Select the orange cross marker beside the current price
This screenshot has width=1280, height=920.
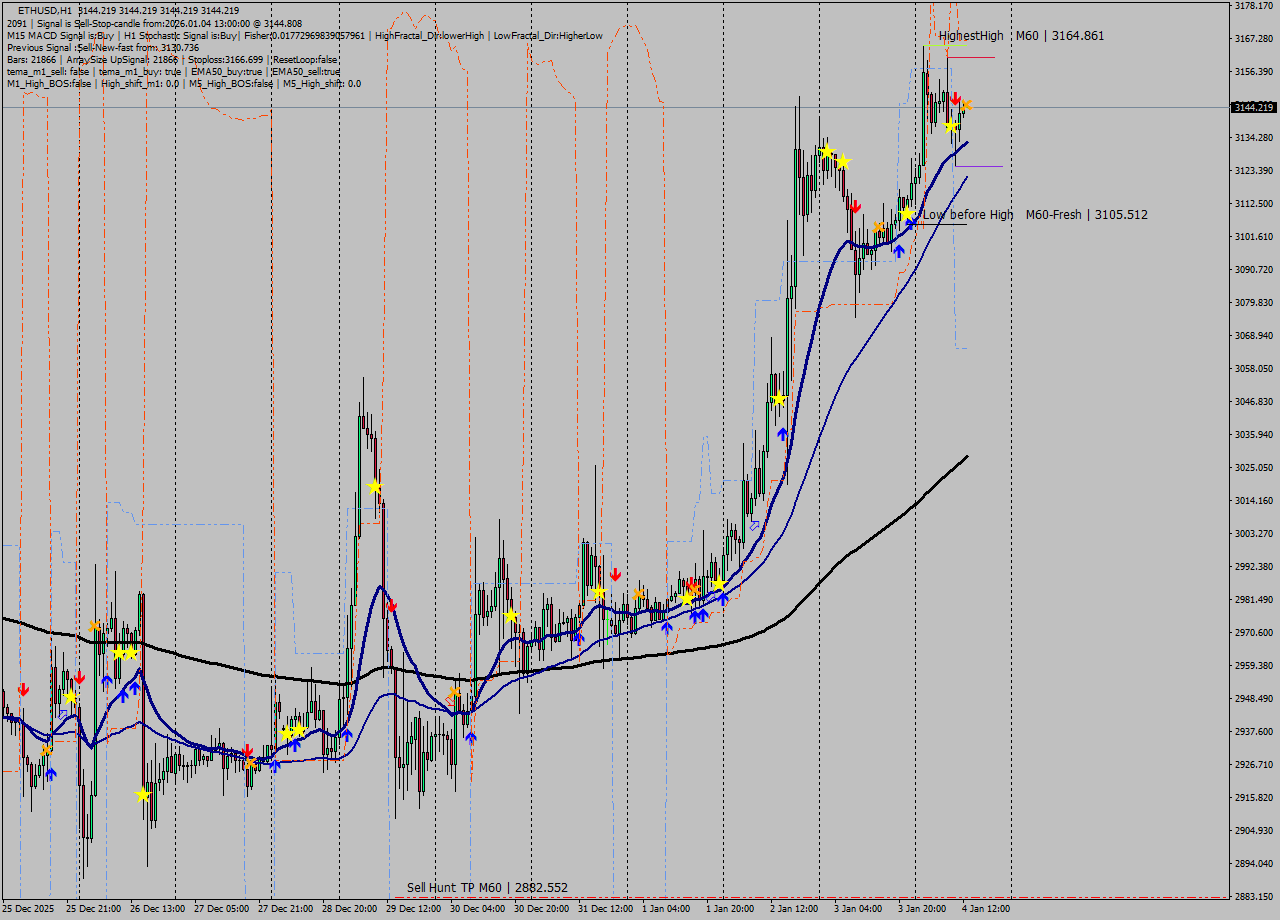point(967,106)
